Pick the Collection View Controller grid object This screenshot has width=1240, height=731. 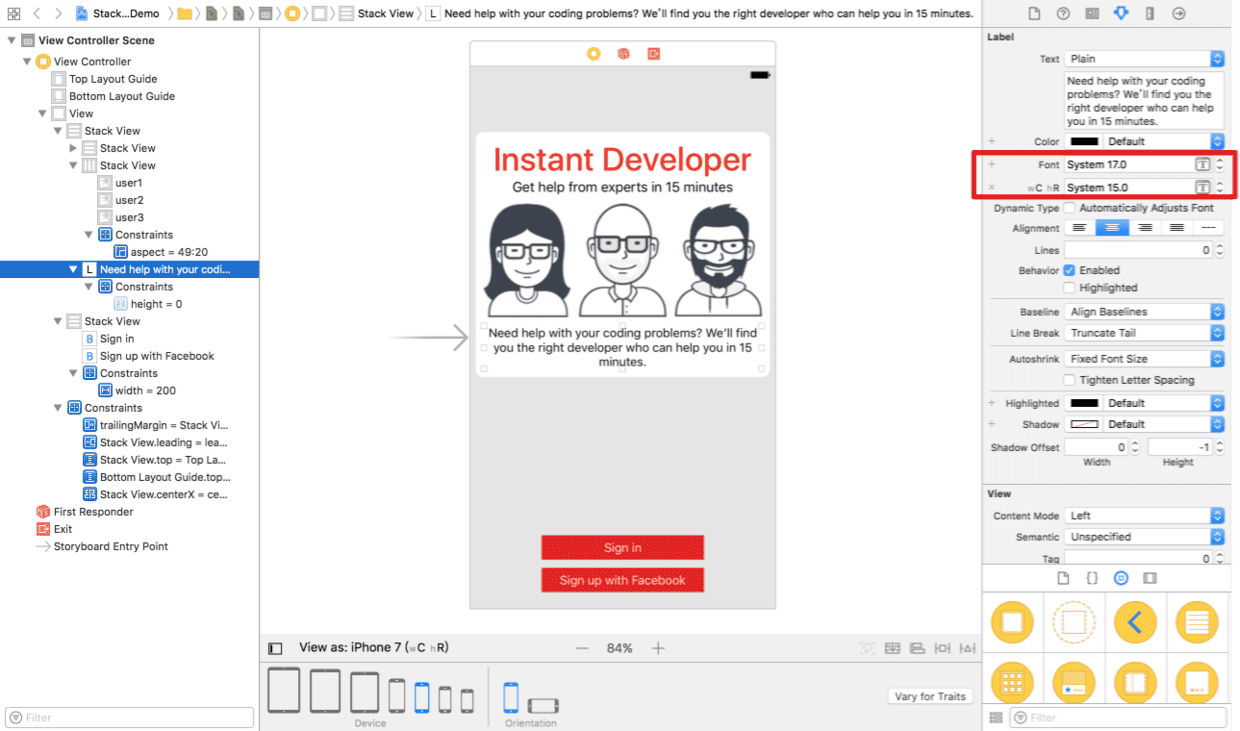(1012, 684)
